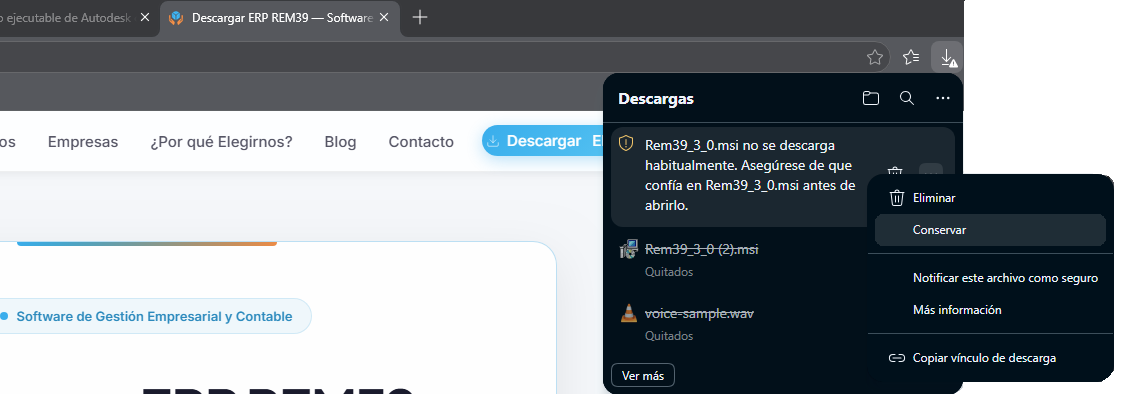Open a new browser tab
The height and width of the screenshot is (396, 1121).
(x=420, y=18)
